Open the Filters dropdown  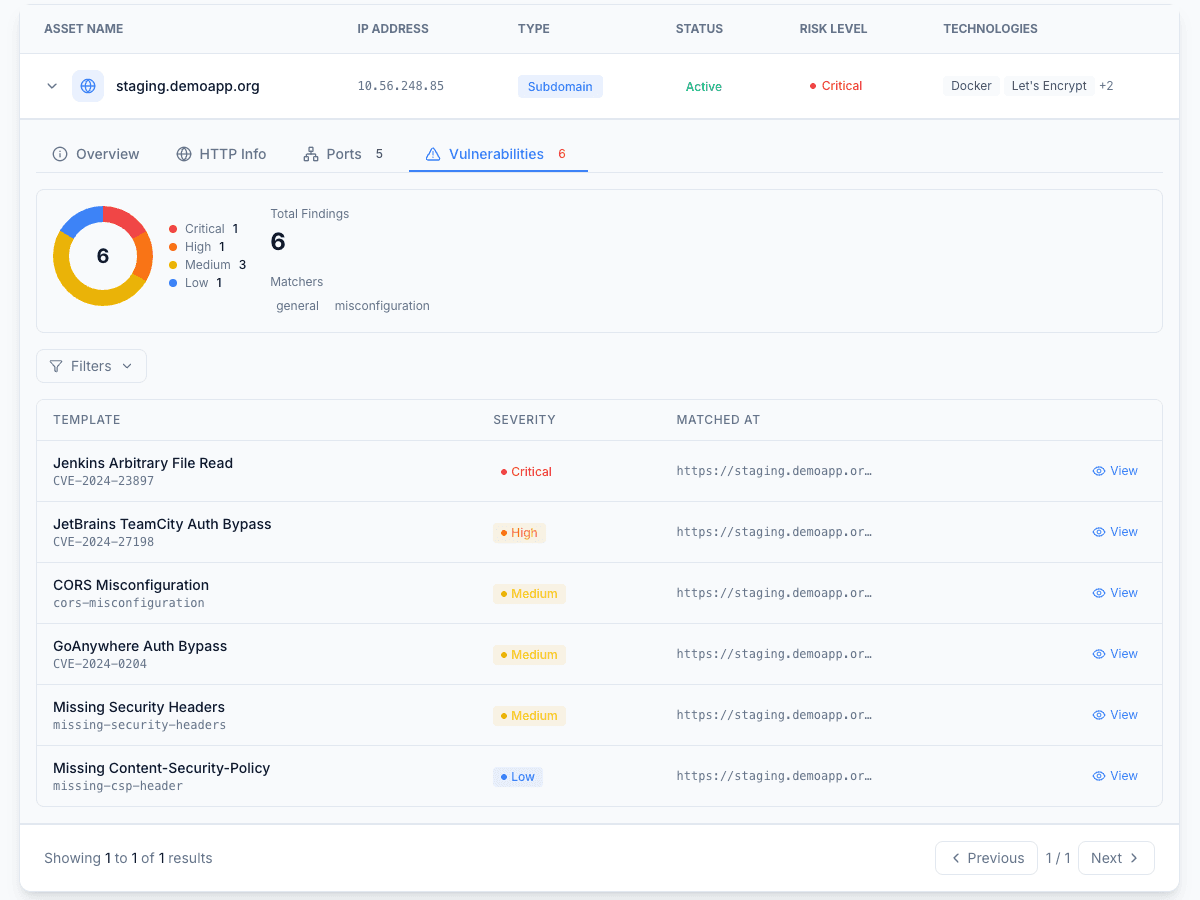tap(91, 366)
